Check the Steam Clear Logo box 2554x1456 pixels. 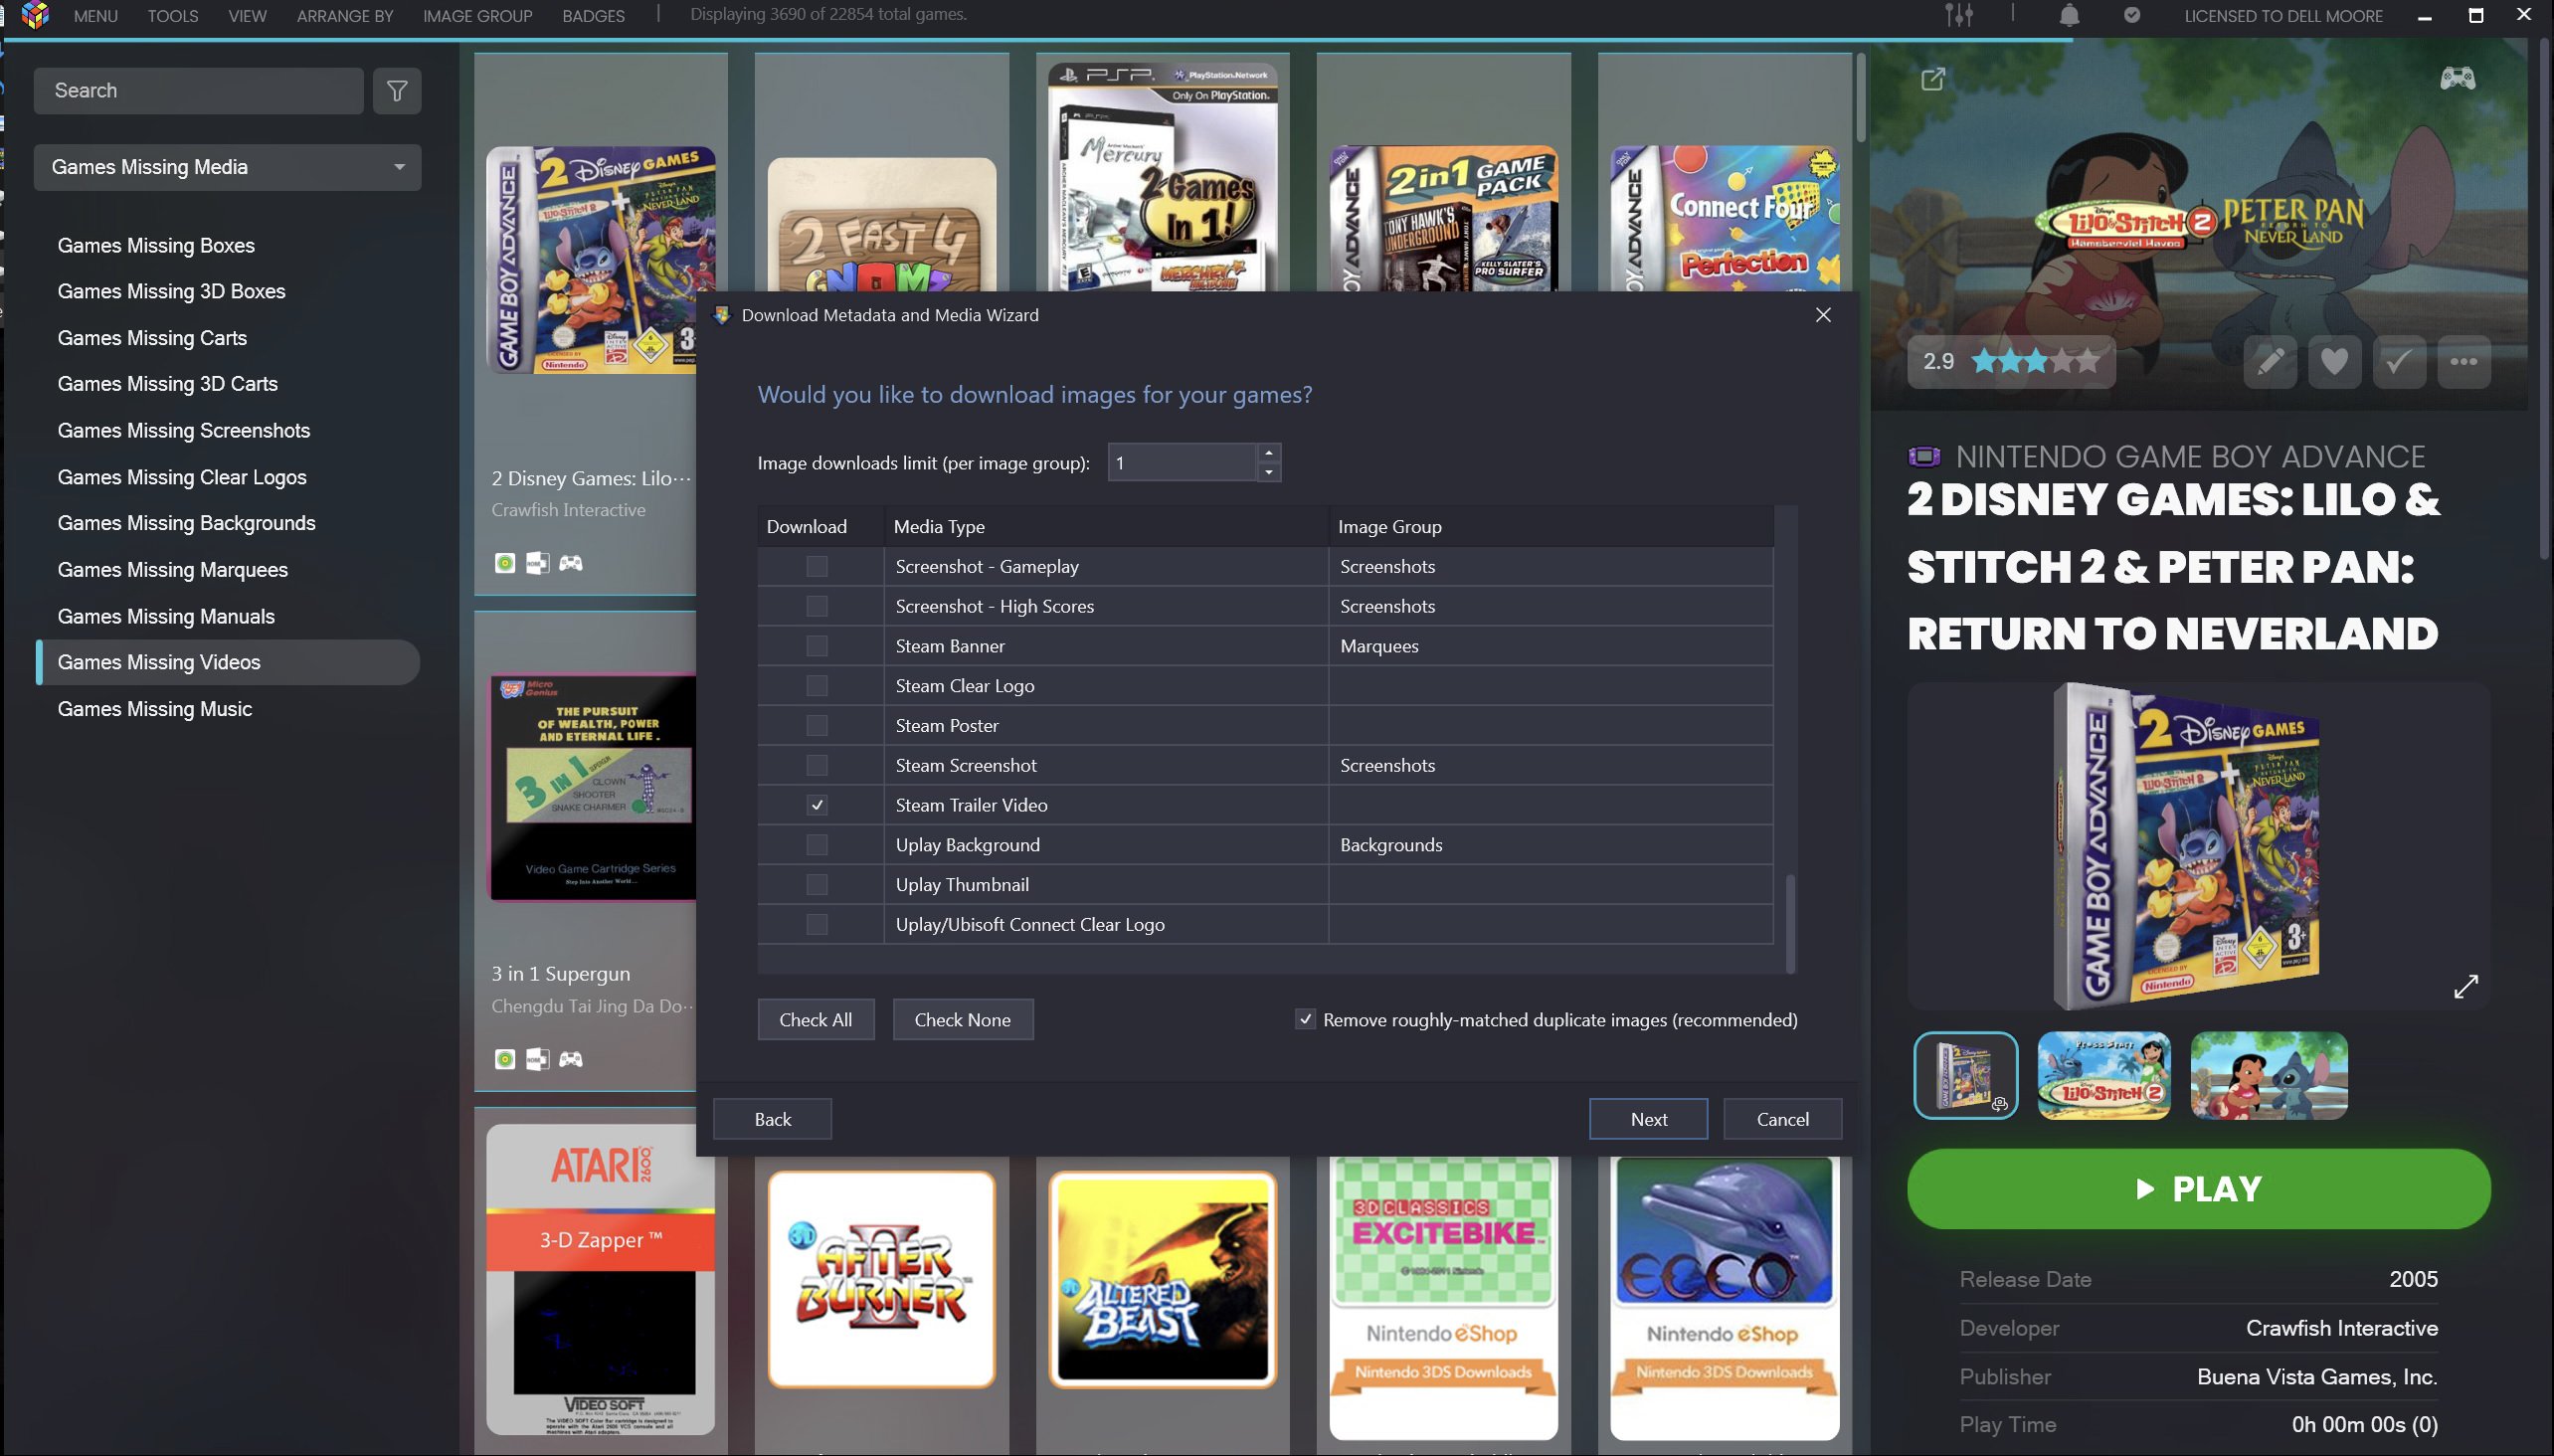(x=817, y=686)
